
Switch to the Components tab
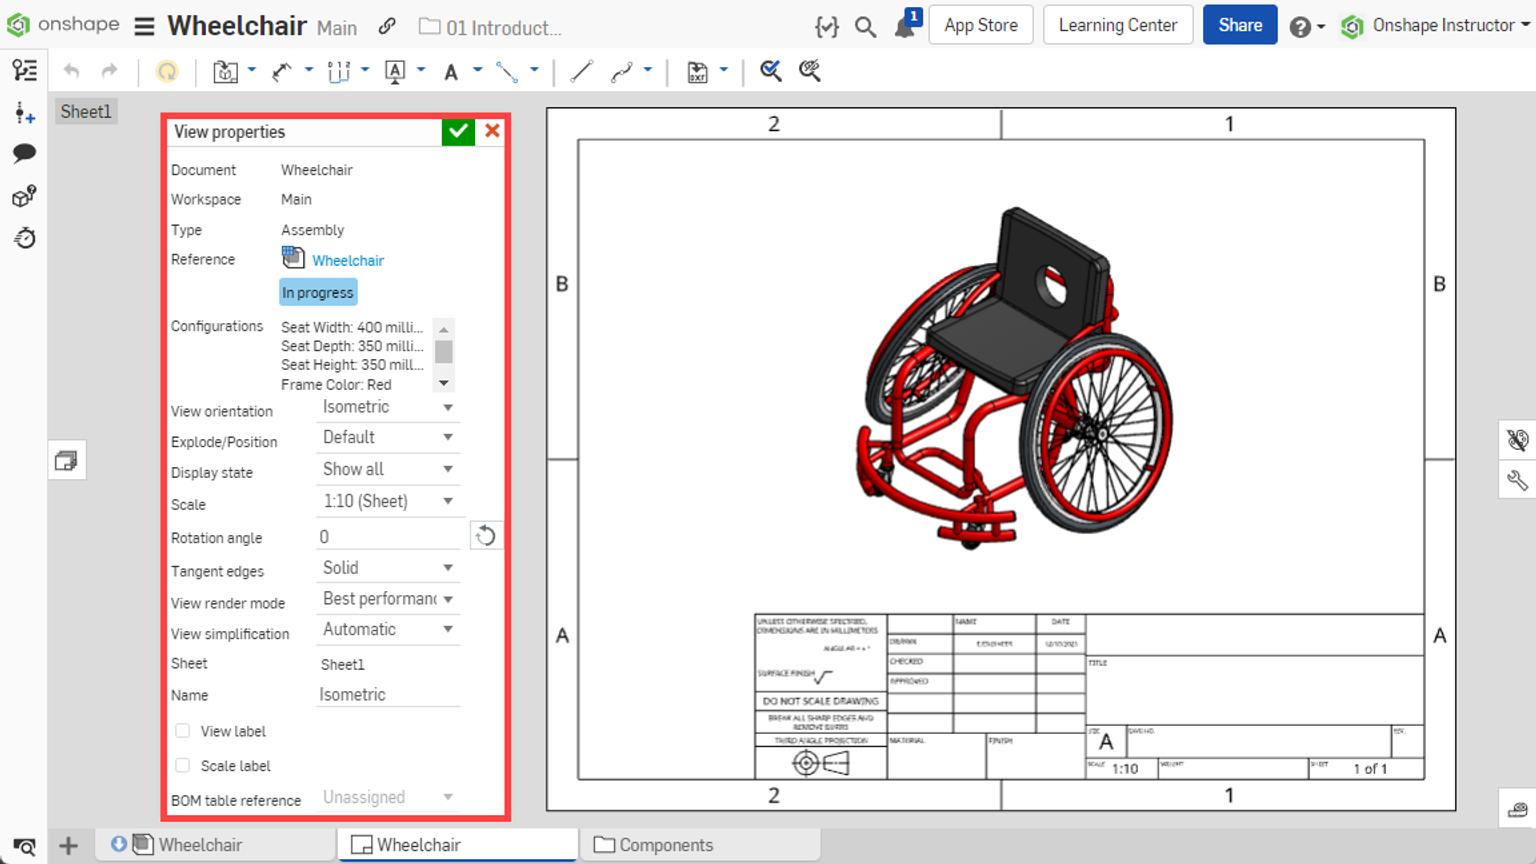pos(666,844)
